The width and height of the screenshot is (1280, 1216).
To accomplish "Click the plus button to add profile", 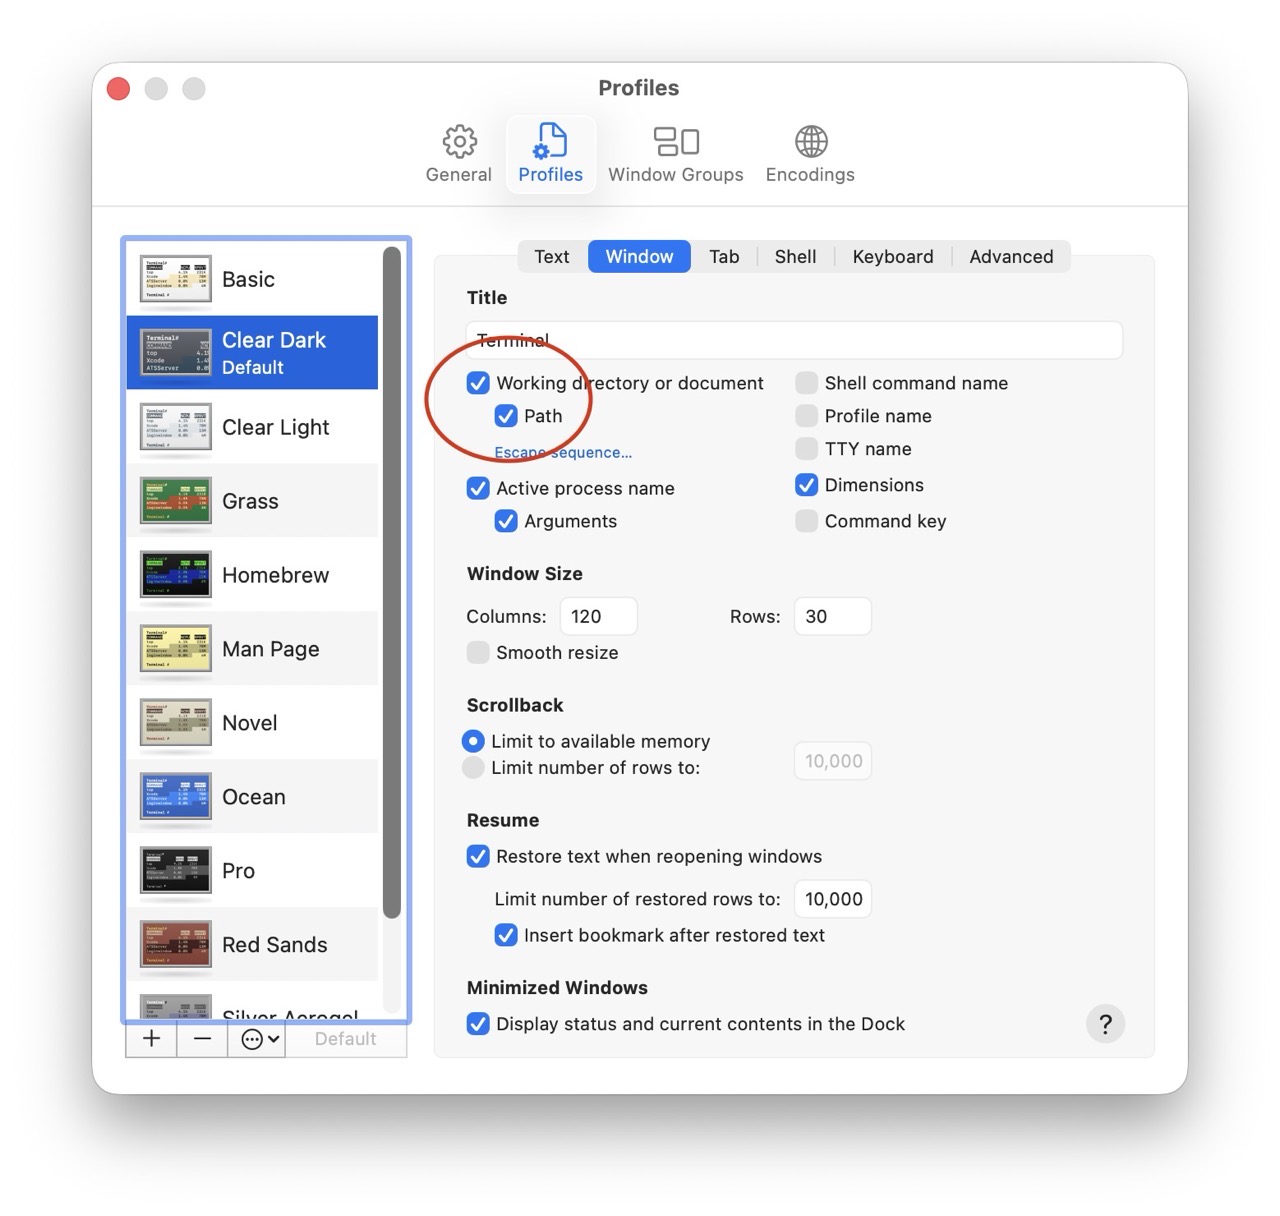I will (x=151, y=1039).
